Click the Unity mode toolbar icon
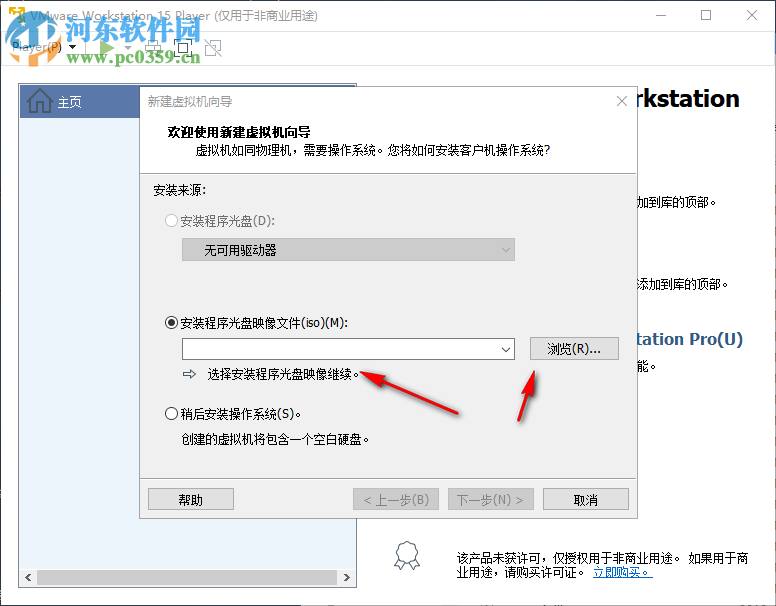Viewport: 776px width, 606px height. coord(213,48)
